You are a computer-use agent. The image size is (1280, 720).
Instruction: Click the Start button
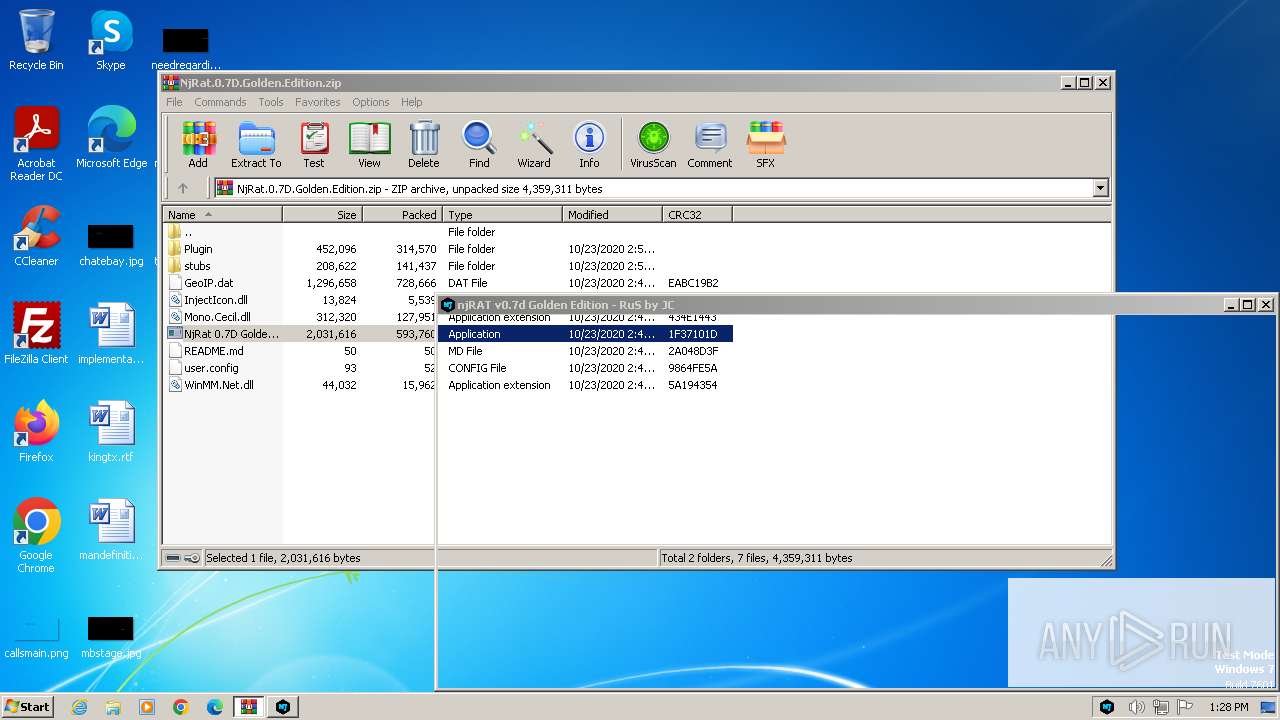point(28,706)
